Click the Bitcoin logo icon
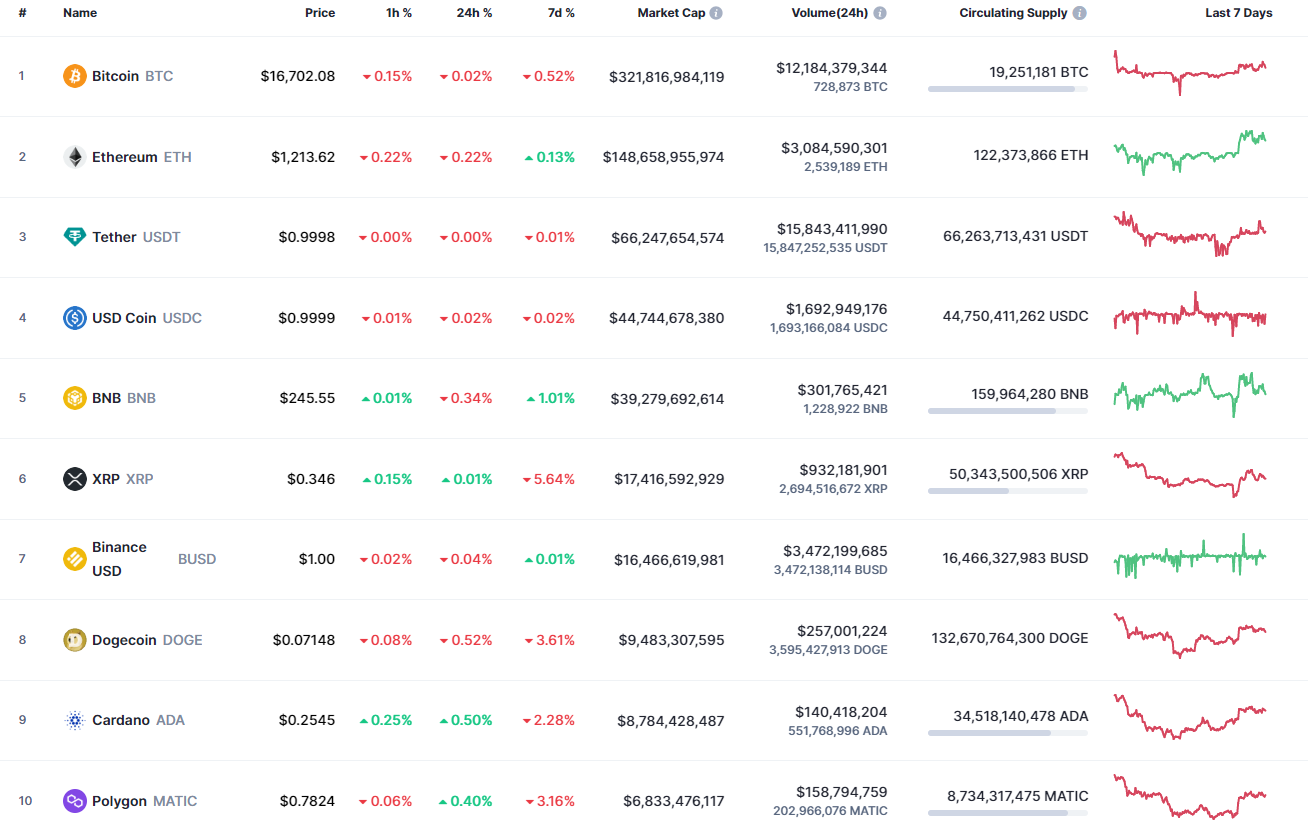The width and height of the screenshot is (1308, 825). click(x=75, y=76)
